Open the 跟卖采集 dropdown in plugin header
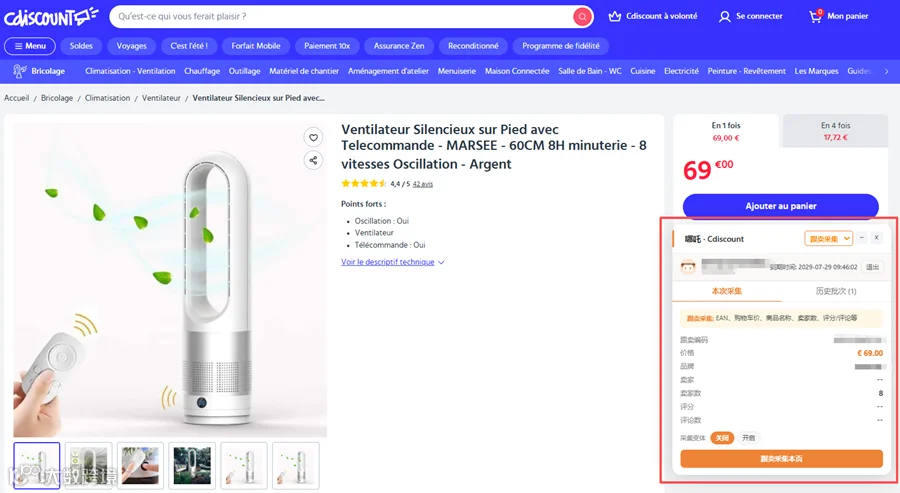This screenshot has width=900, height=493. pyautogui.click(x=829, y=239)
